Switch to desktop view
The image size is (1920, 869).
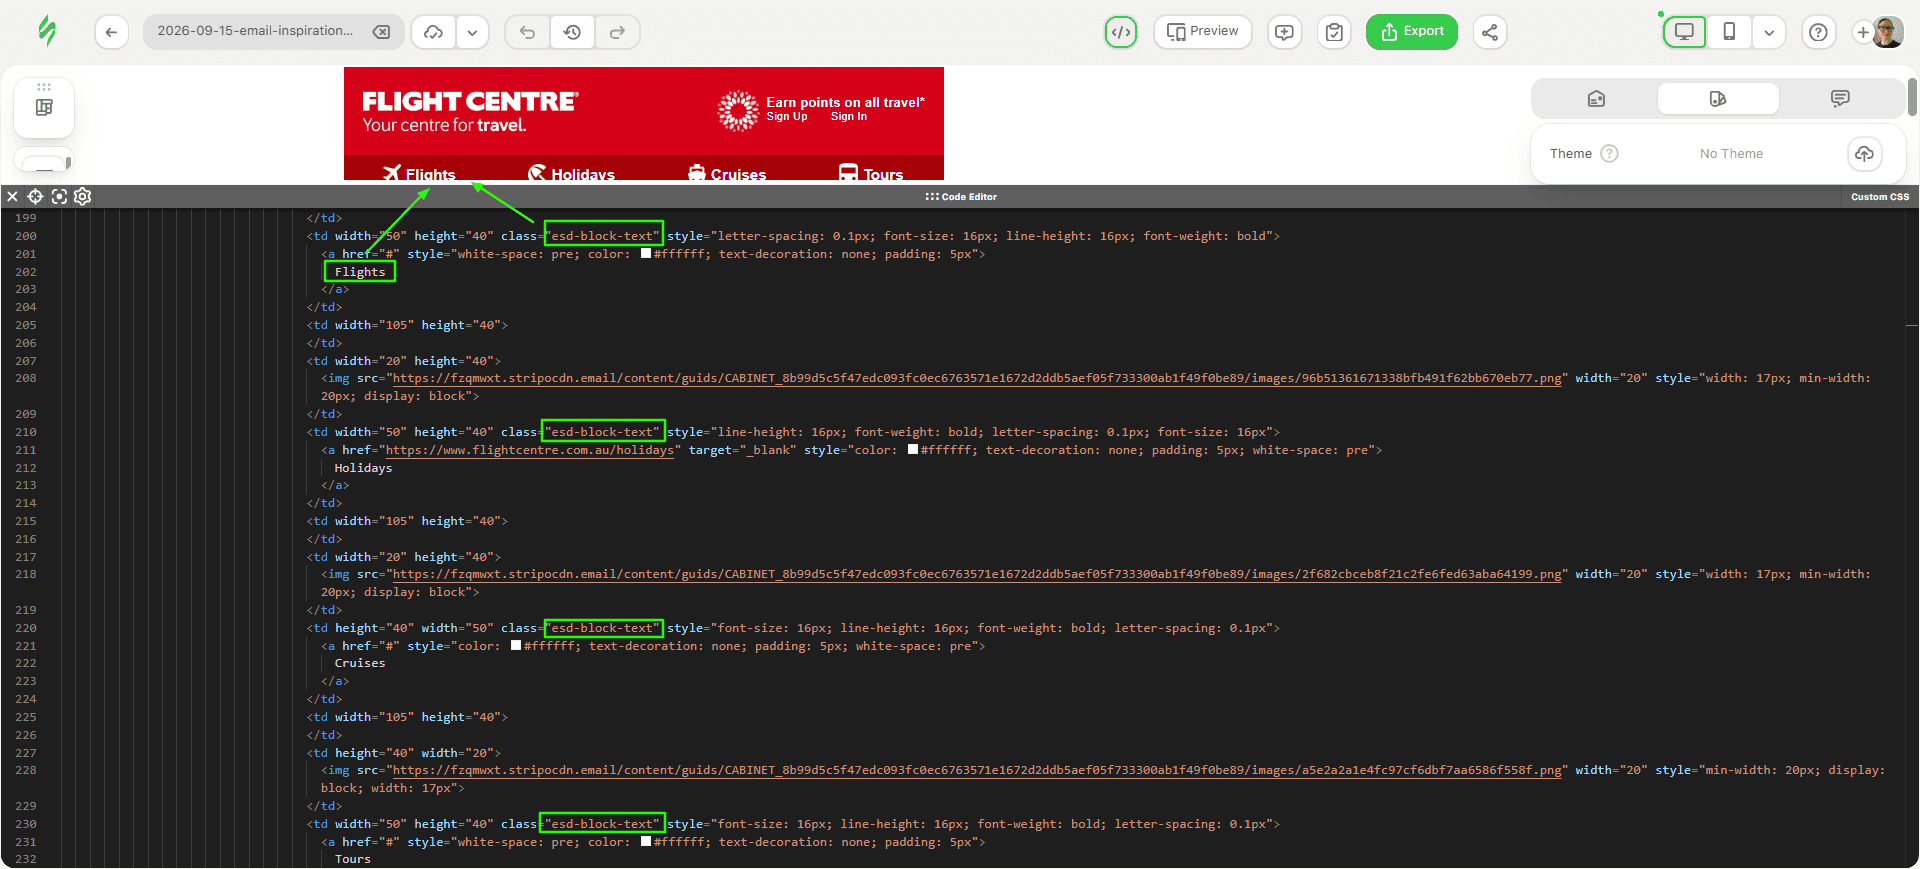pos(1685,32)
